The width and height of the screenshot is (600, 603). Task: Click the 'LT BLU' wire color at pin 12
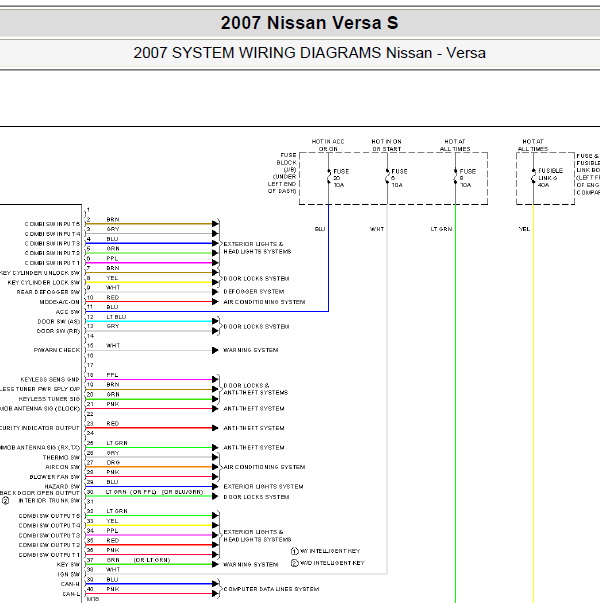tap(116, 317)
